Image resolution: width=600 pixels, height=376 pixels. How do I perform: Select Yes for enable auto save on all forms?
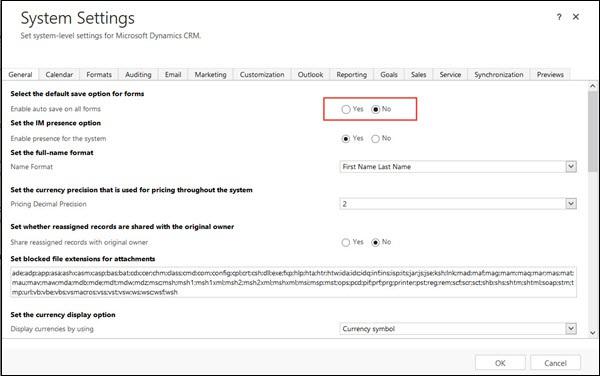[346, 109]
